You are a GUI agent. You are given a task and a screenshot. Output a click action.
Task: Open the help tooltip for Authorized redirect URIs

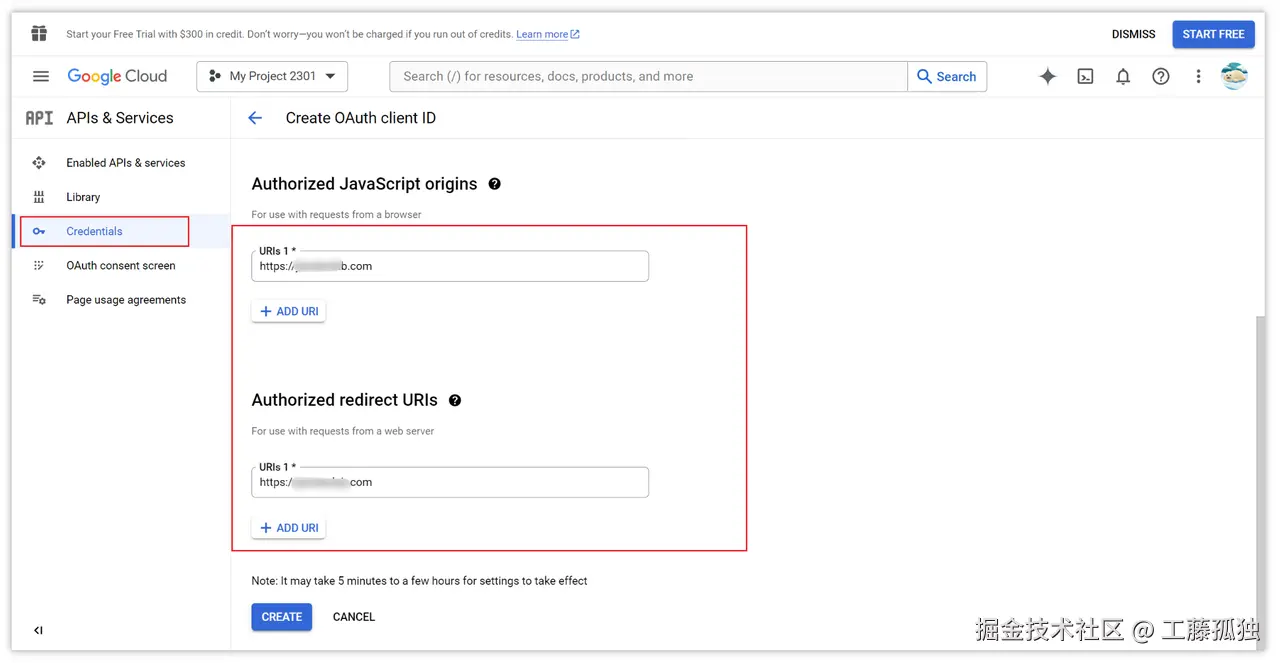pos(455,400)
